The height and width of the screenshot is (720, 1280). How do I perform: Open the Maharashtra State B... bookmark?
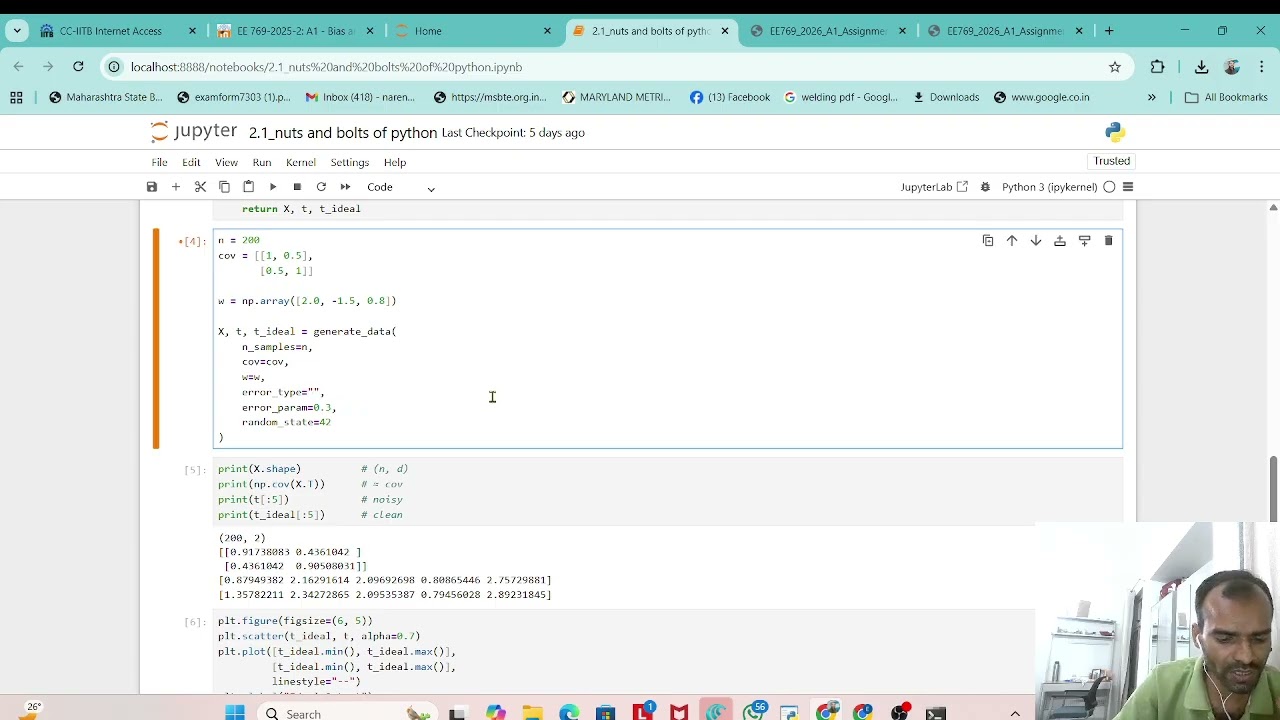click(x=105, y=97)
